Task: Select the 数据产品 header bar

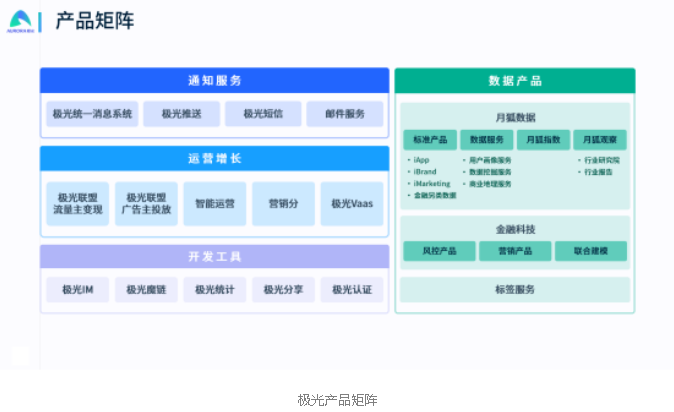Action: 515,81
